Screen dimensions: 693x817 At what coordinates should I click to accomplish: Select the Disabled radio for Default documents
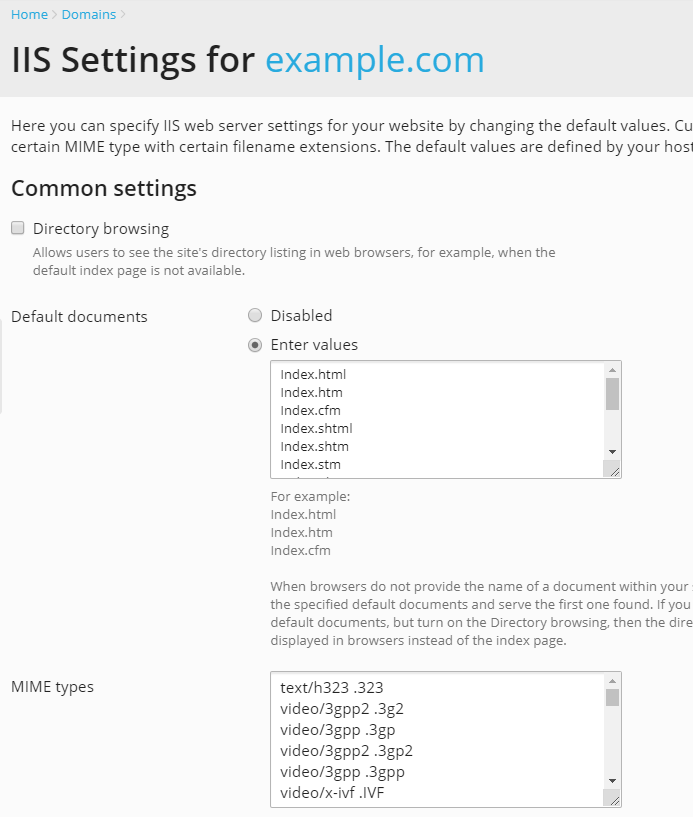255,315
